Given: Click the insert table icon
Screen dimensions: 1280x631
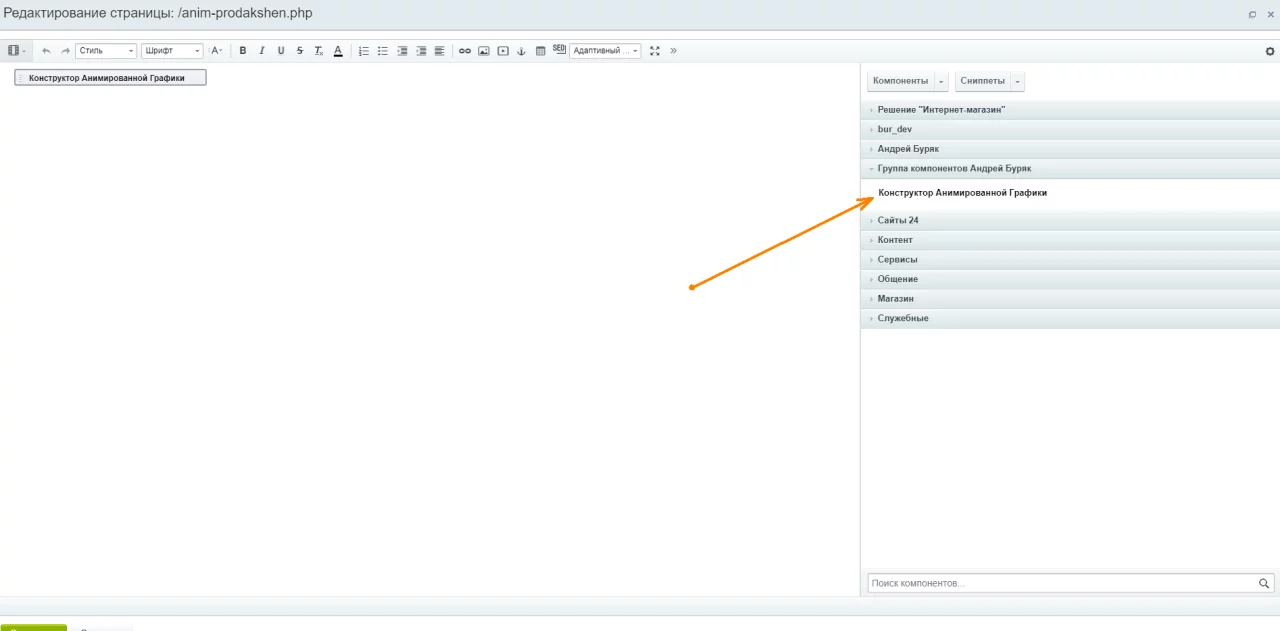Looking at the screenshot, I should [540, 51].
